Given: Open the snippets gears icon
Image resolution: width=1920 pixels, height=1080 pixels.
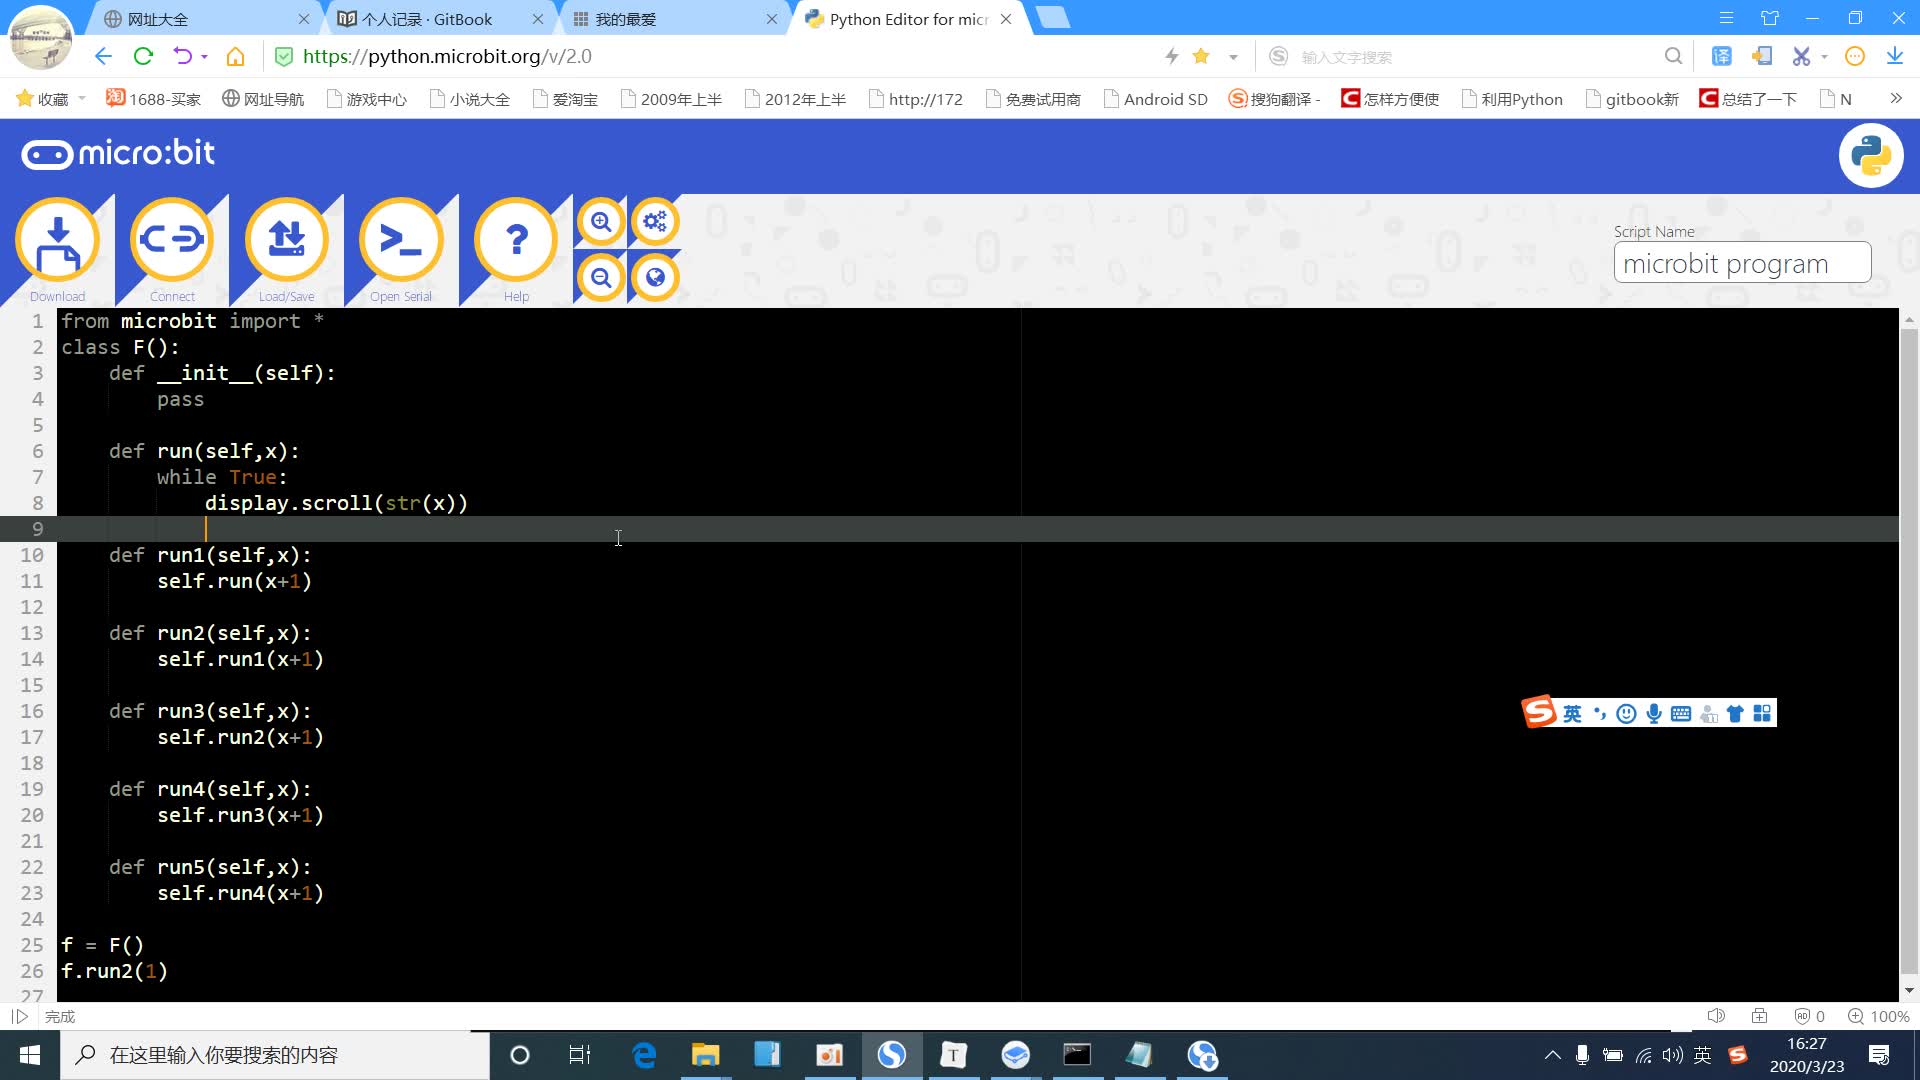Looking at the screenshot, I should click(655, 222).
